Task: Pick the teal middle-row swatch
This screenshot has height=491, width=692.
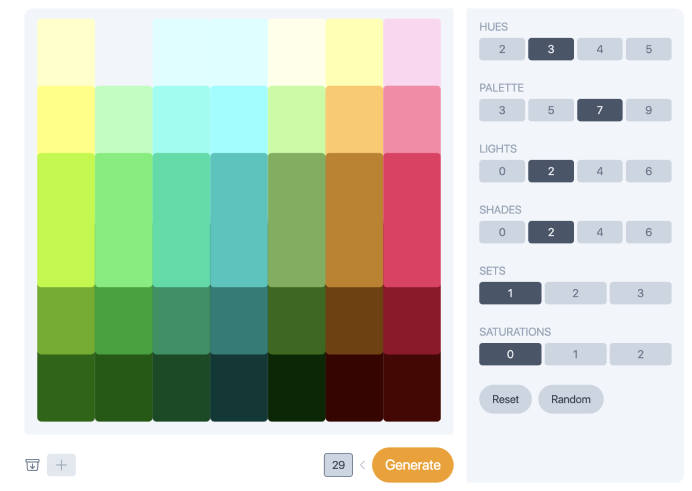Action: (x=239, y=220)
